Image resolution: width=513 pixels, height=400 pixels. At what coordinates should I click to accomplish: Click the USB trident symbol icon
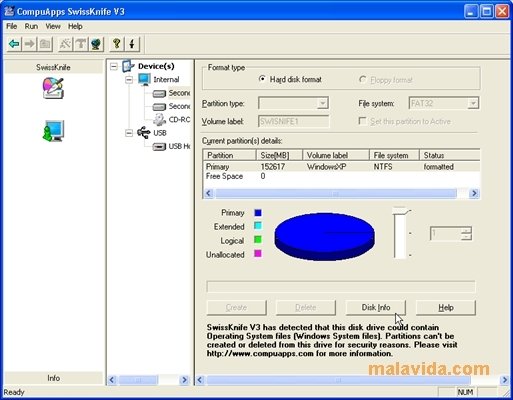tap(144, 133)
